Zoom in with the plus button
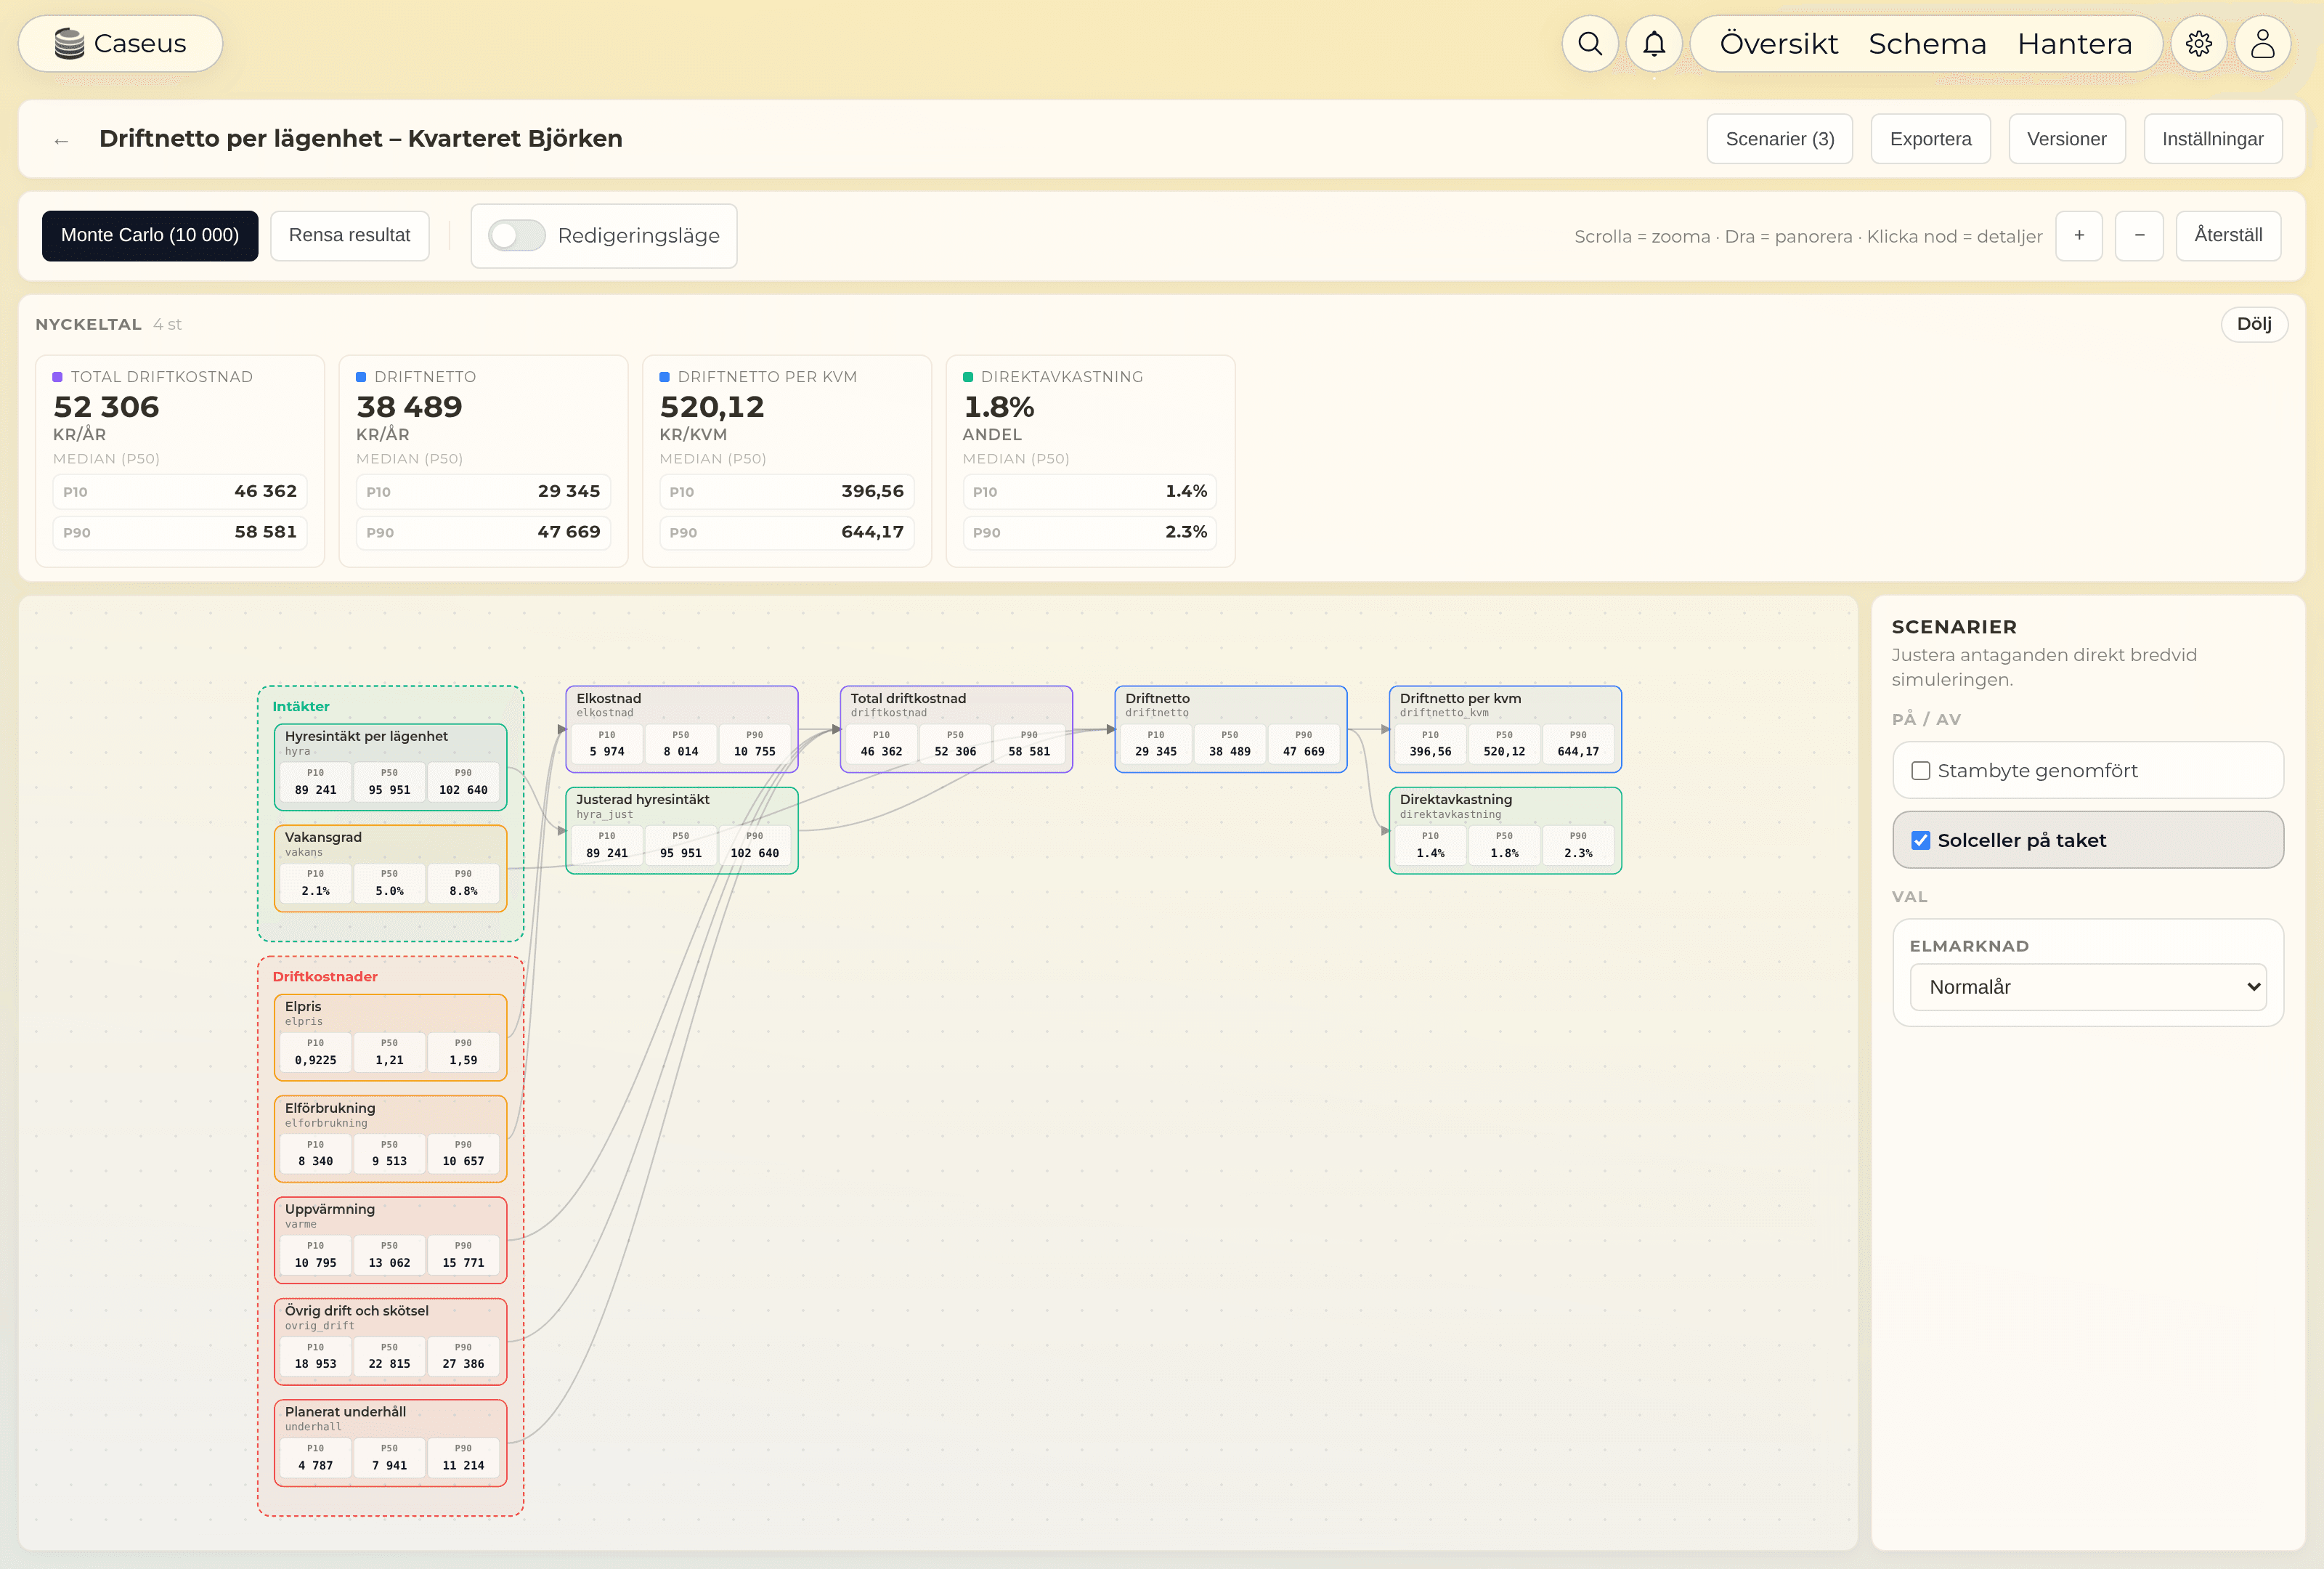 pyautogui.click(x=2079, y=236)
